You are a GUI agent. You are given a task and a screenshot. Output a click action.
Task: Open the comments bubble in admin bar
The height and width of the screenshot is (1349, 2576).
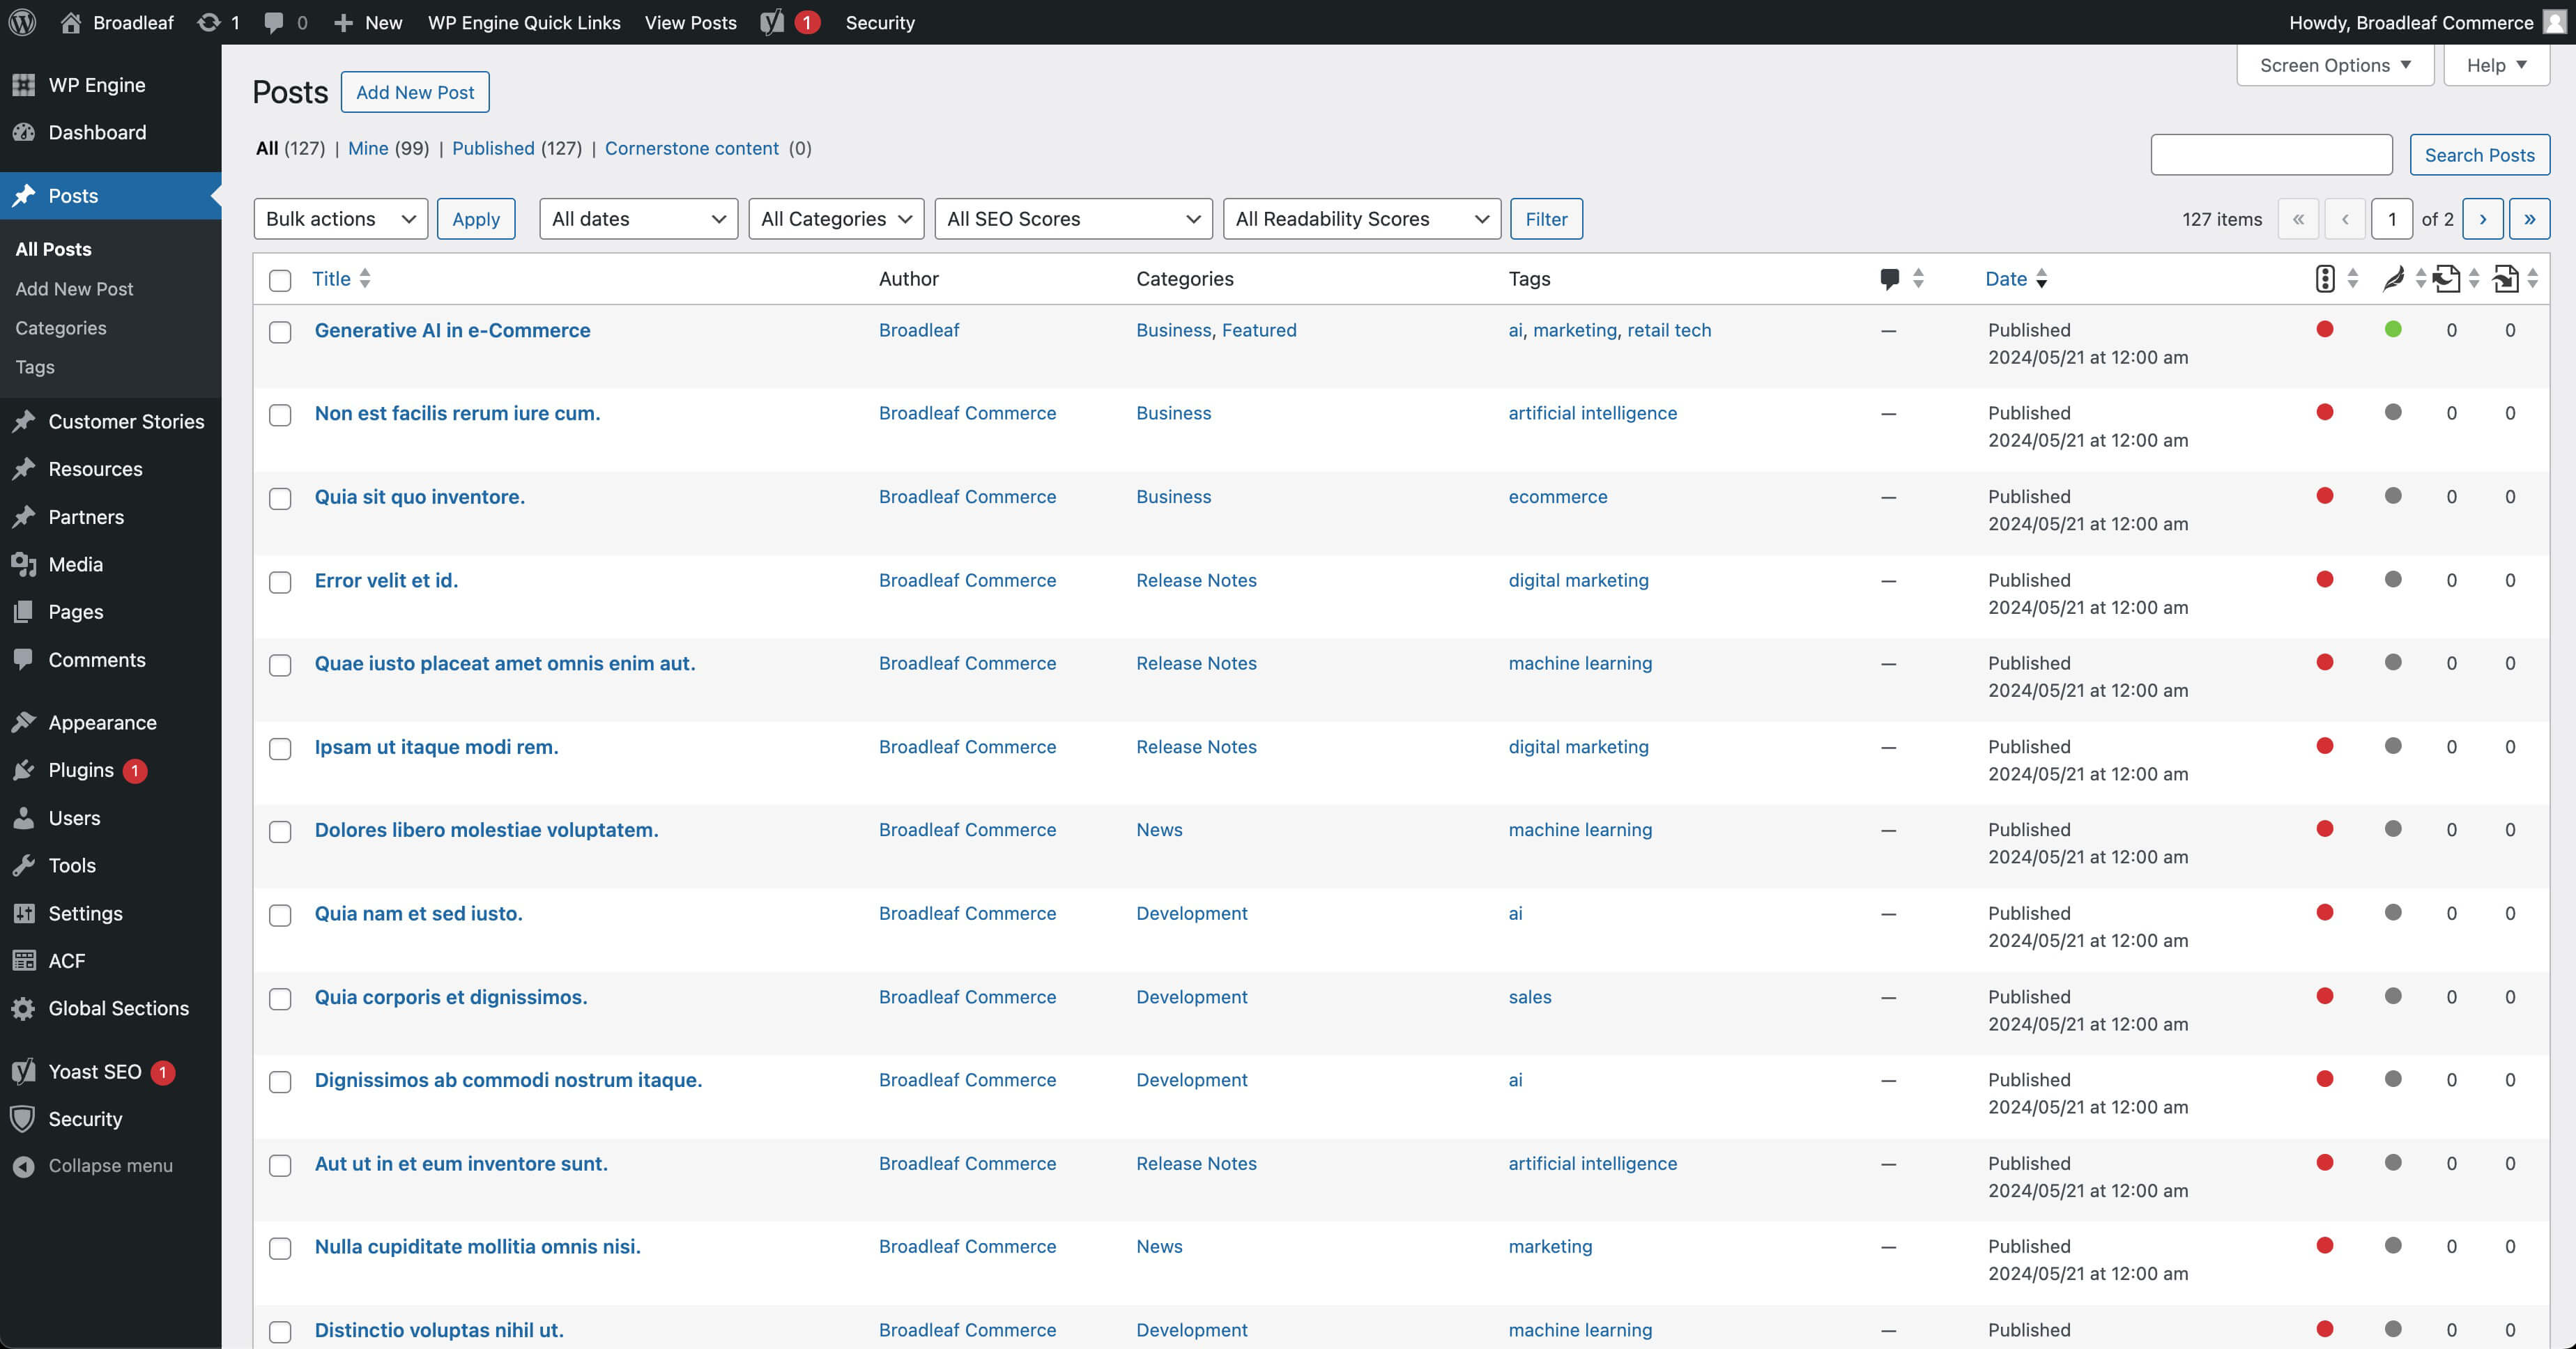[x=273, y=22]
